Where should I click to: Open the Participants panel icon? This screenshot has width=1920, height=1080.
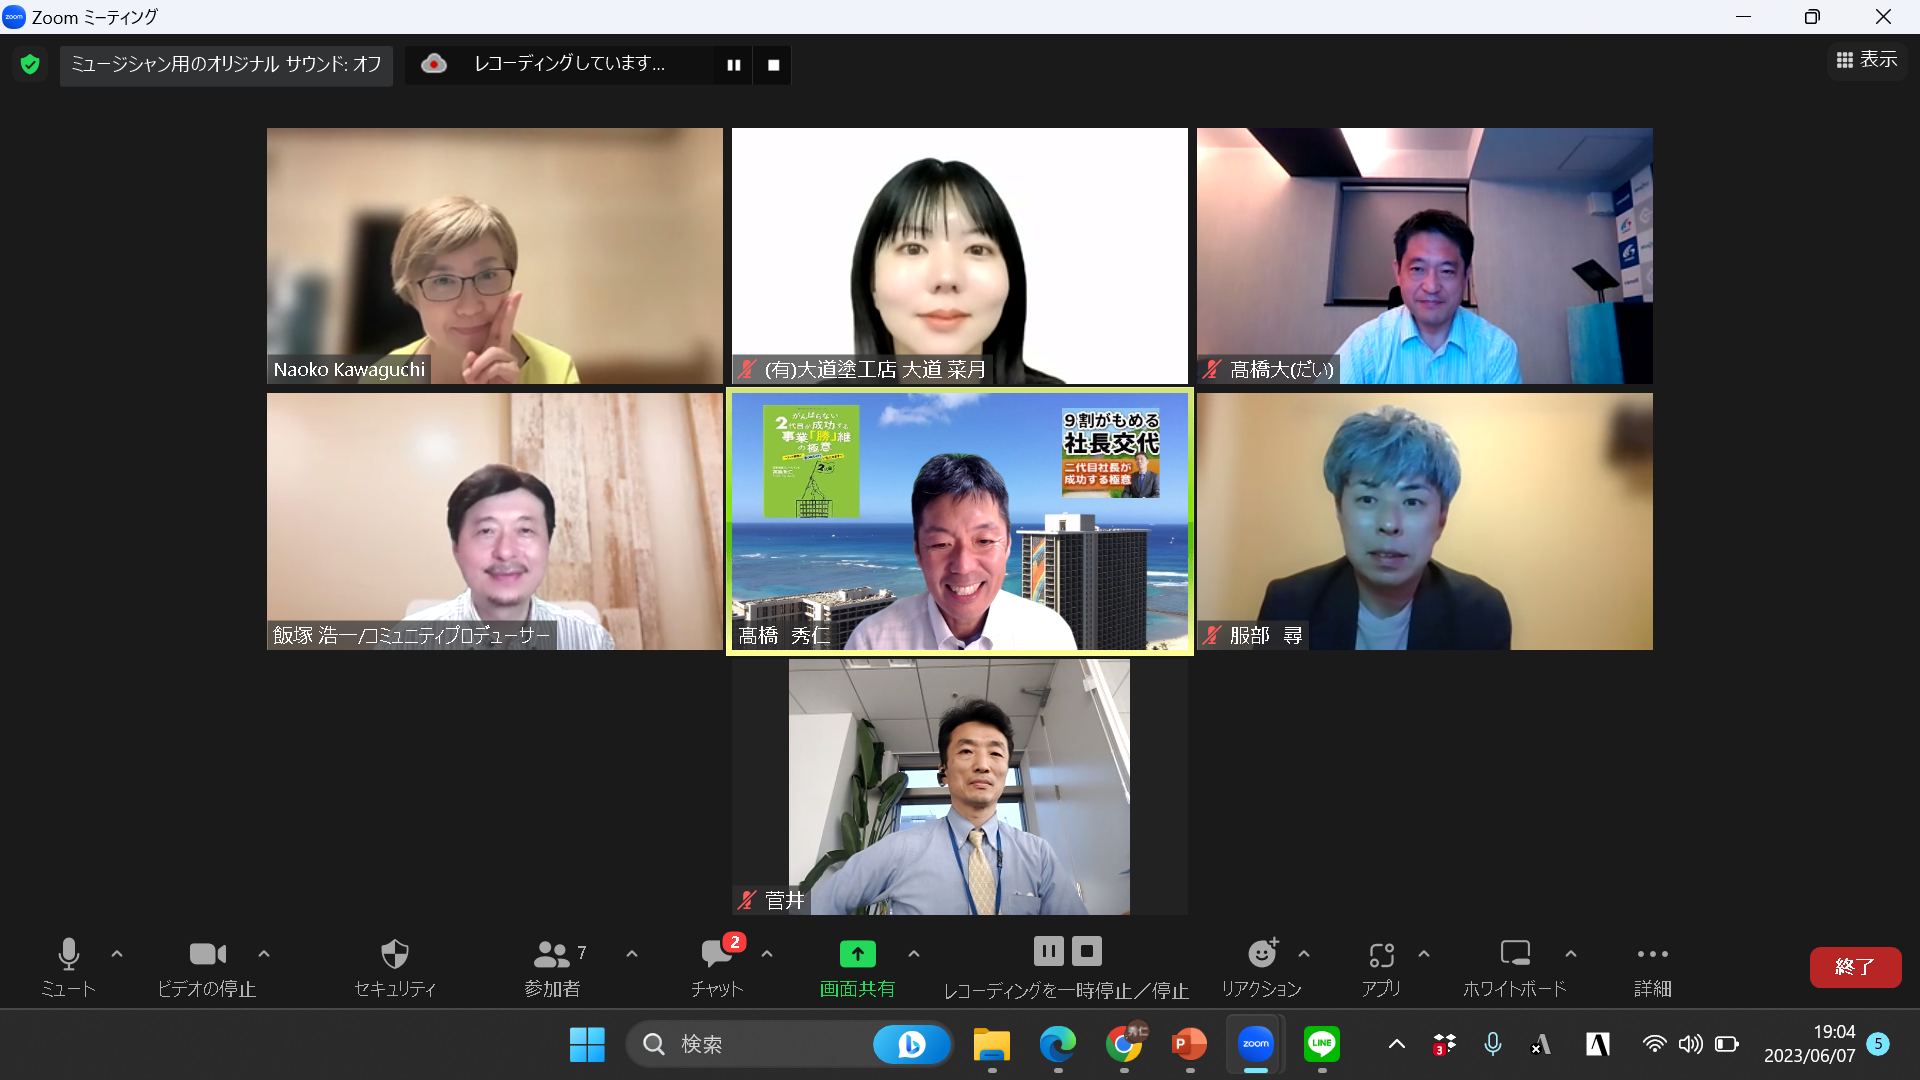[551, 954]
